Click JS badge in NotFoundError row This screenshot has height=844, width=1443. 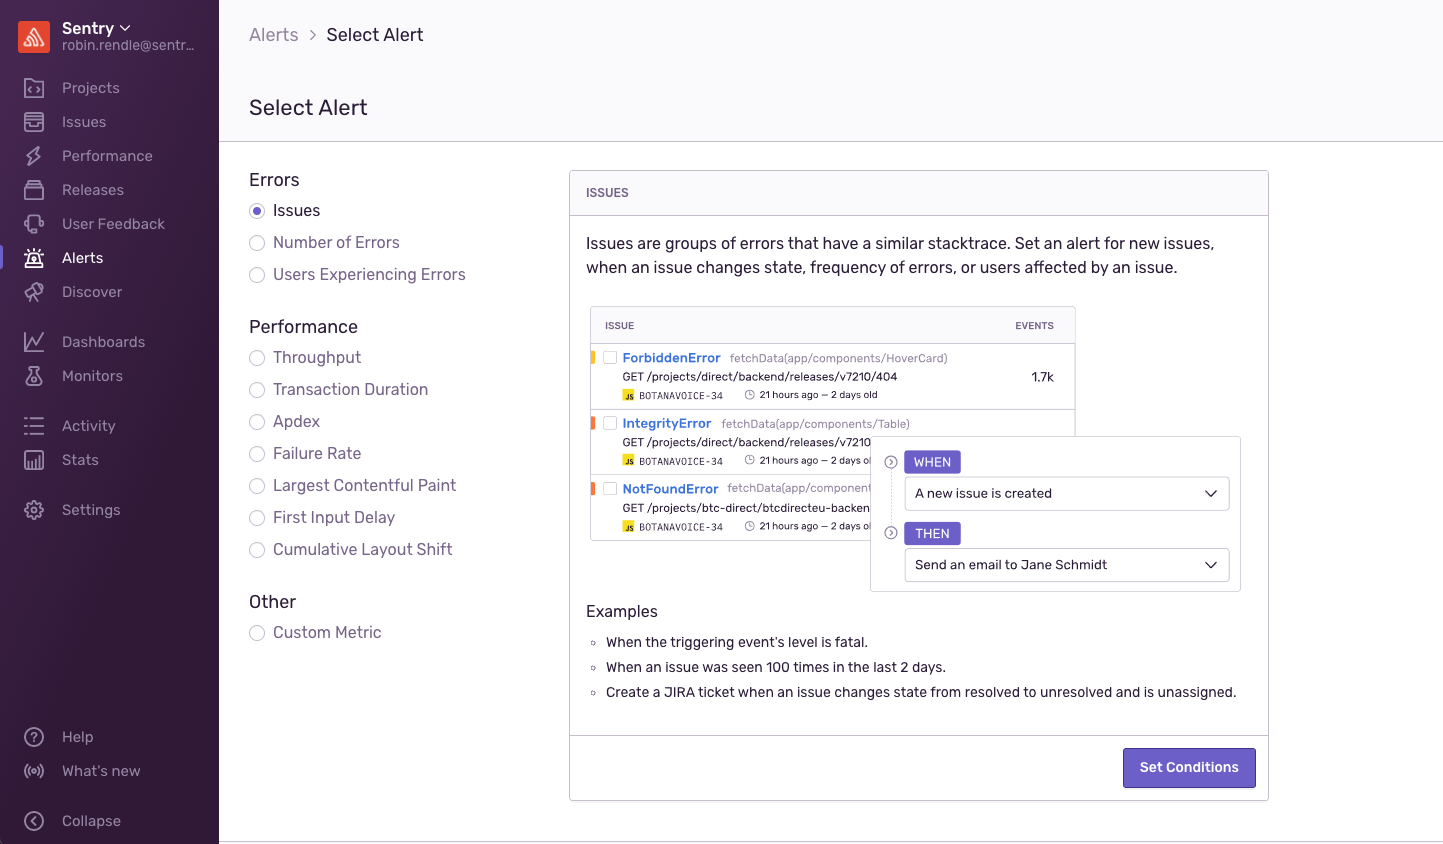628,526
